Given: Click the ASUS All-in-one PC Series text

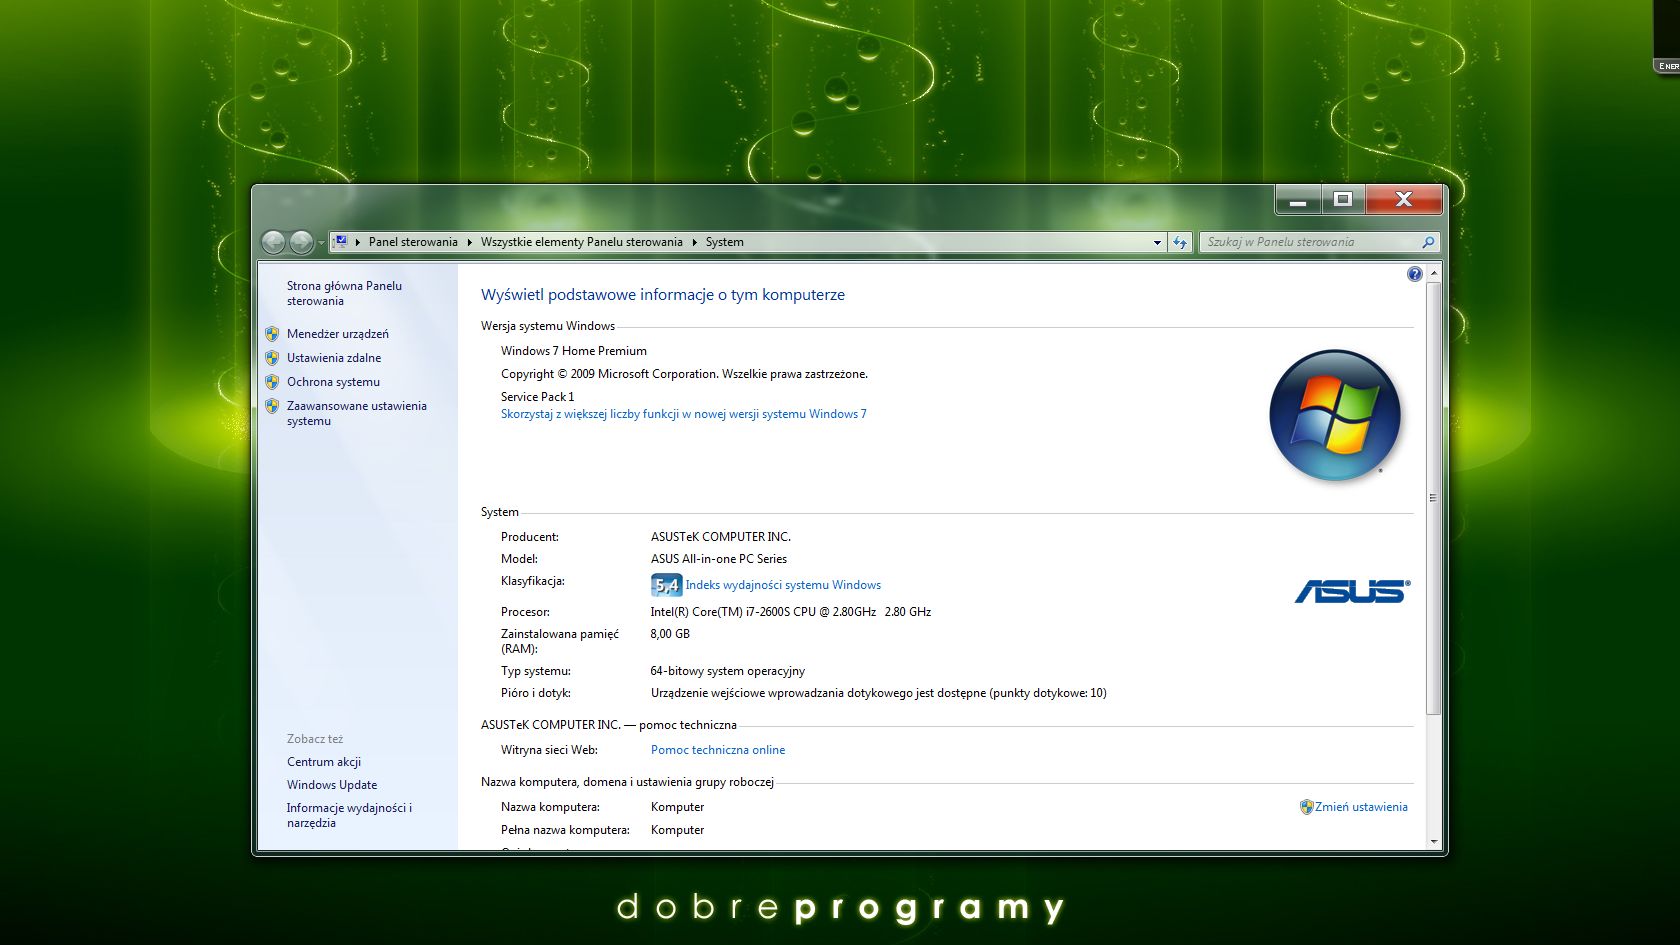Looking at the screenshot, I should click(719, 559).
